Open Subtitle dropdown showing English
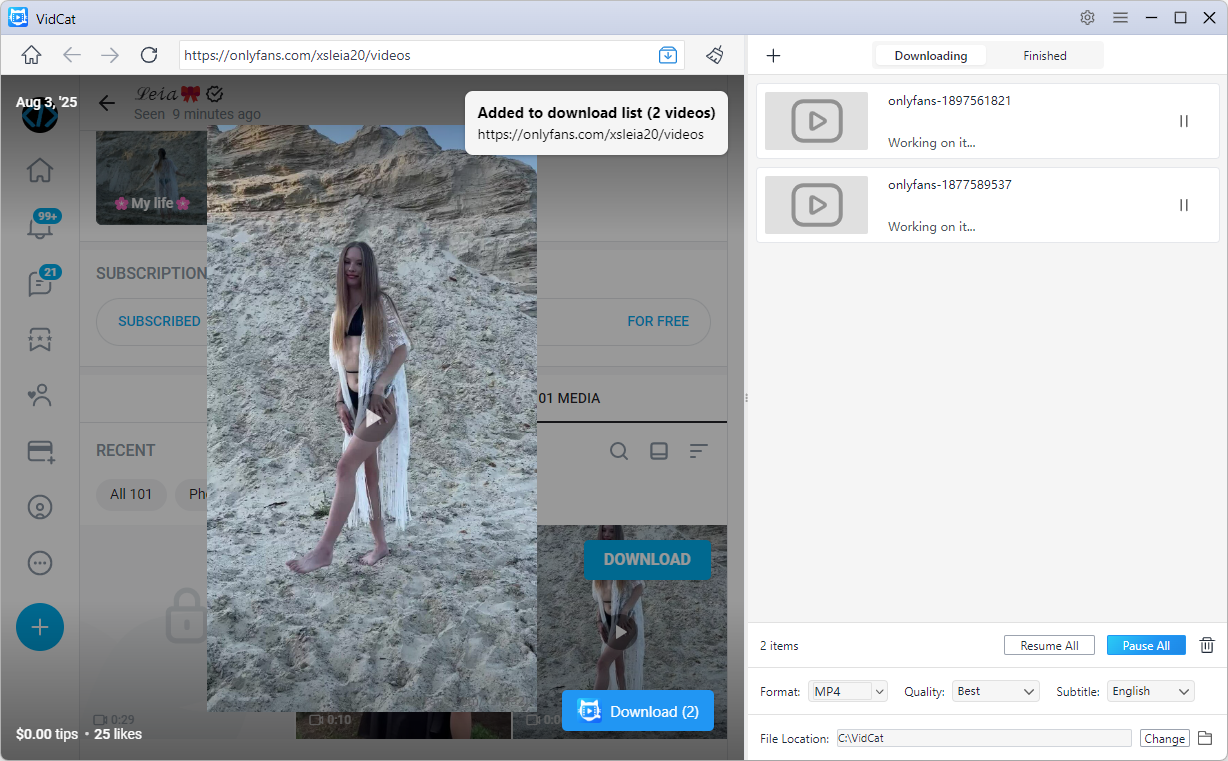Viewport: 1228px width, 761px height. pos(1151,691)
